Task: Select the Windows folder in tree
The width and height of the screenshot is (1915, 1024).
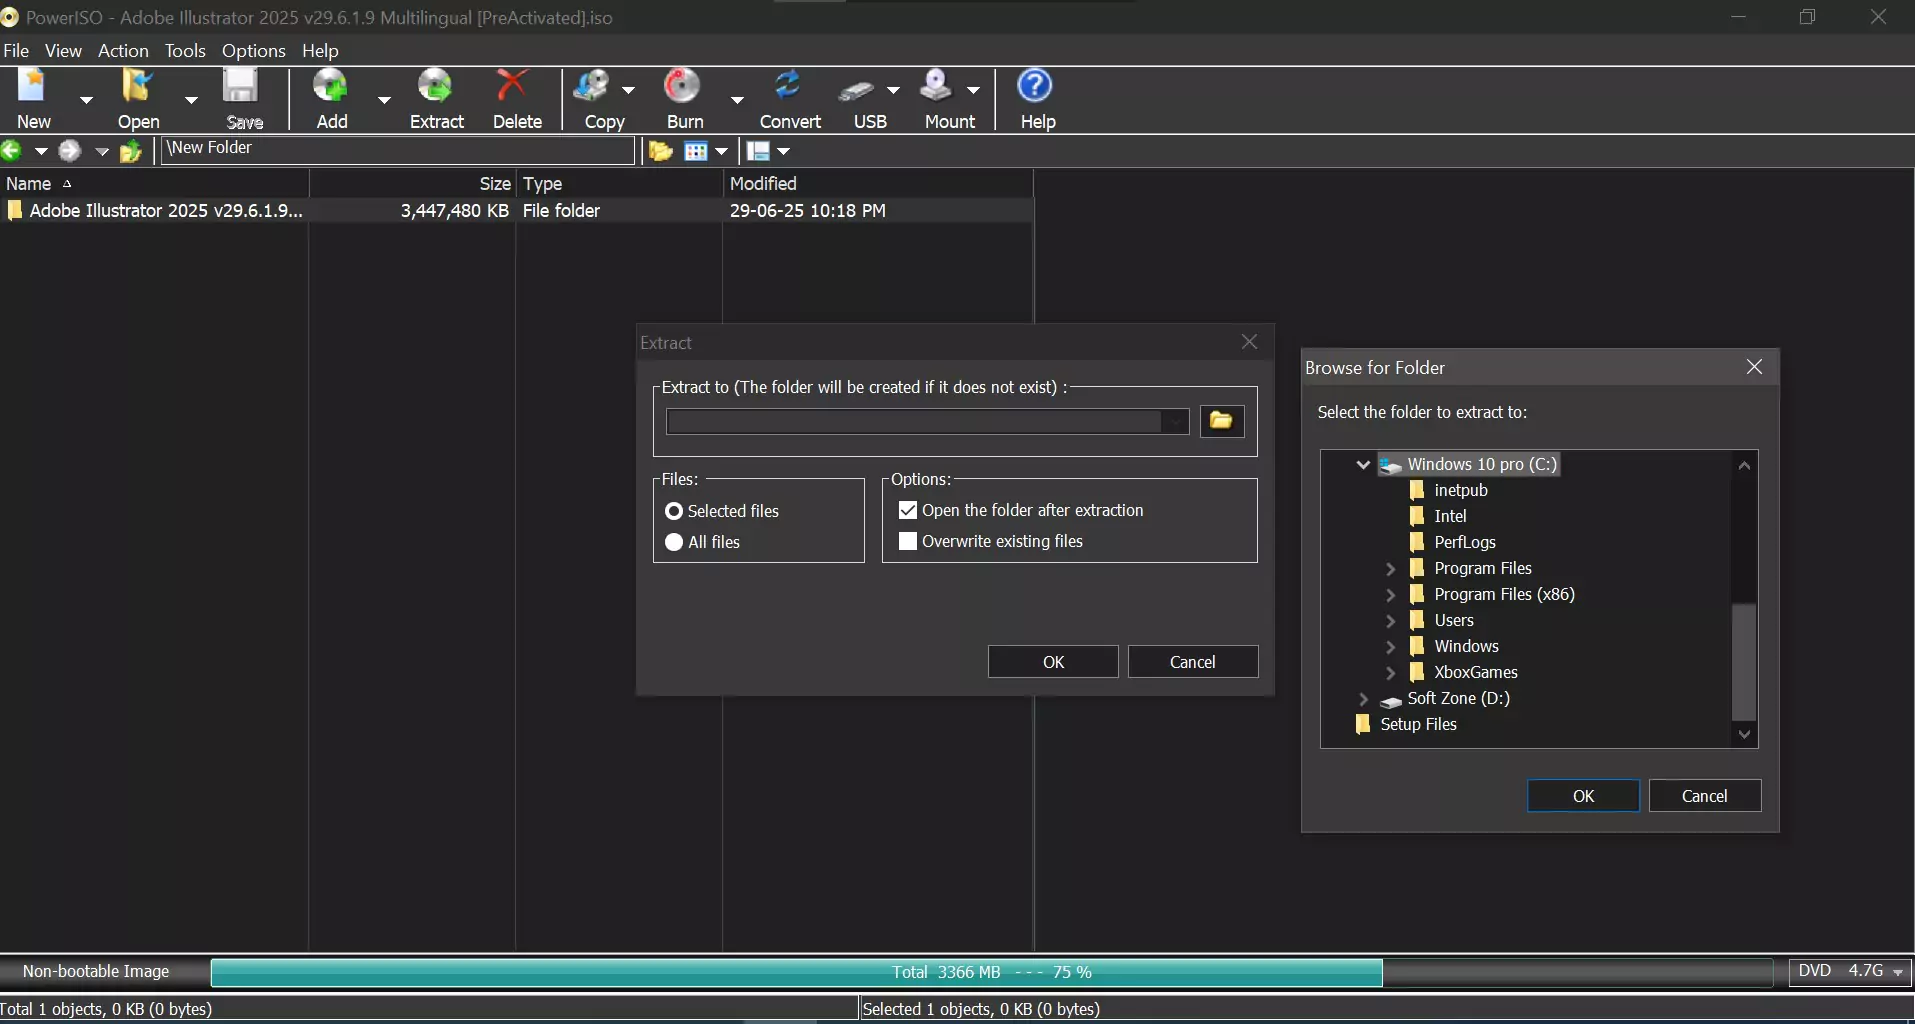Action: [x=1466, y=646]
